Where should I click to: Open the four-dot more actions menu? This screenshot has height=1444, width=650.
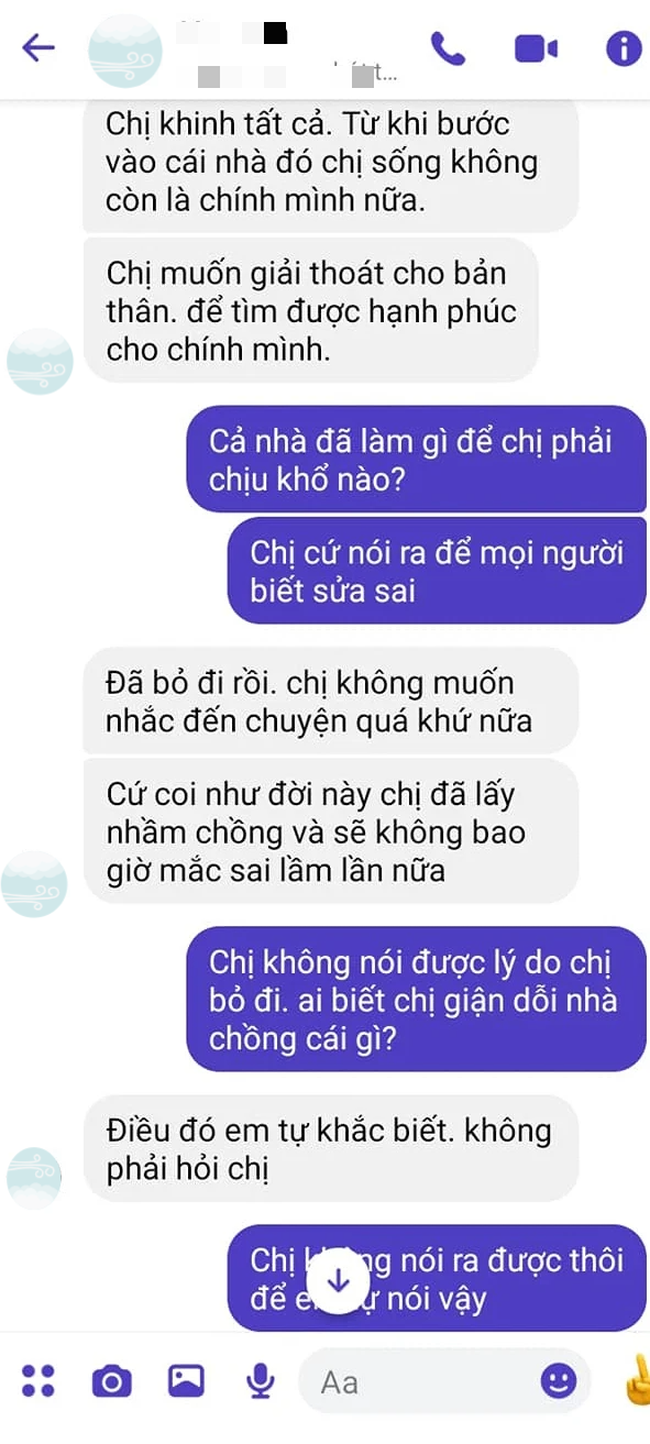38,1381
